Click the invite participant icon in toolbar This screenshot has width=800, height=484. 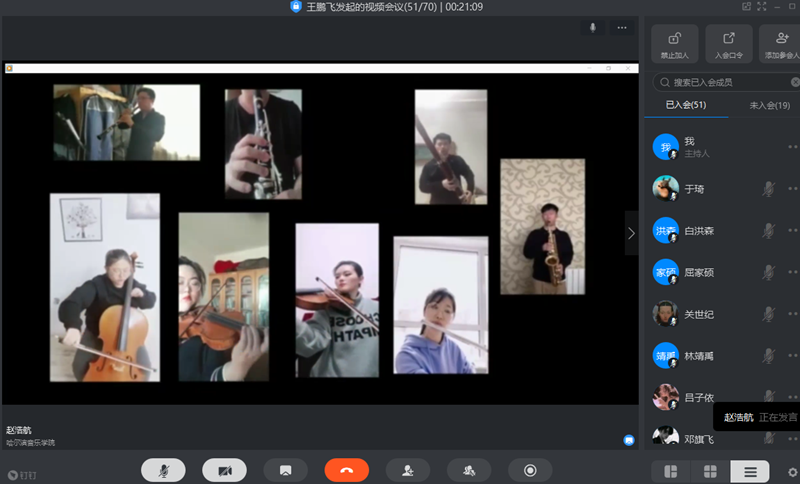[x=407, y=470]
